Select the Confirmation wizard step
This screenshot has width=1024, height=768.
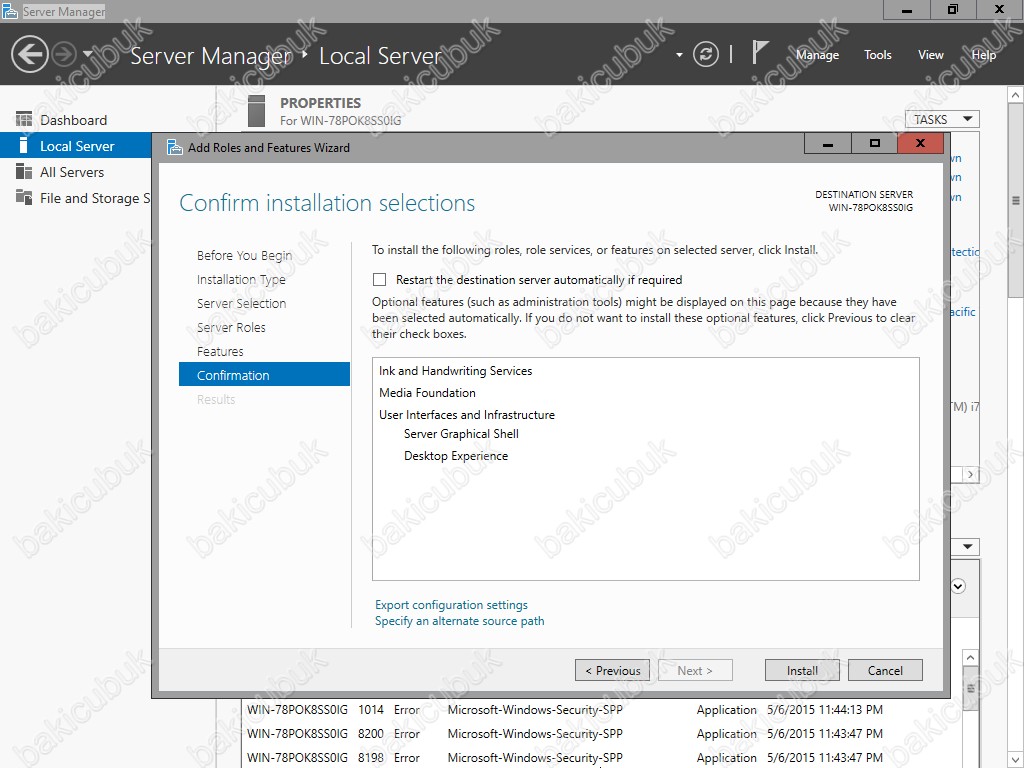pos(264,375)
